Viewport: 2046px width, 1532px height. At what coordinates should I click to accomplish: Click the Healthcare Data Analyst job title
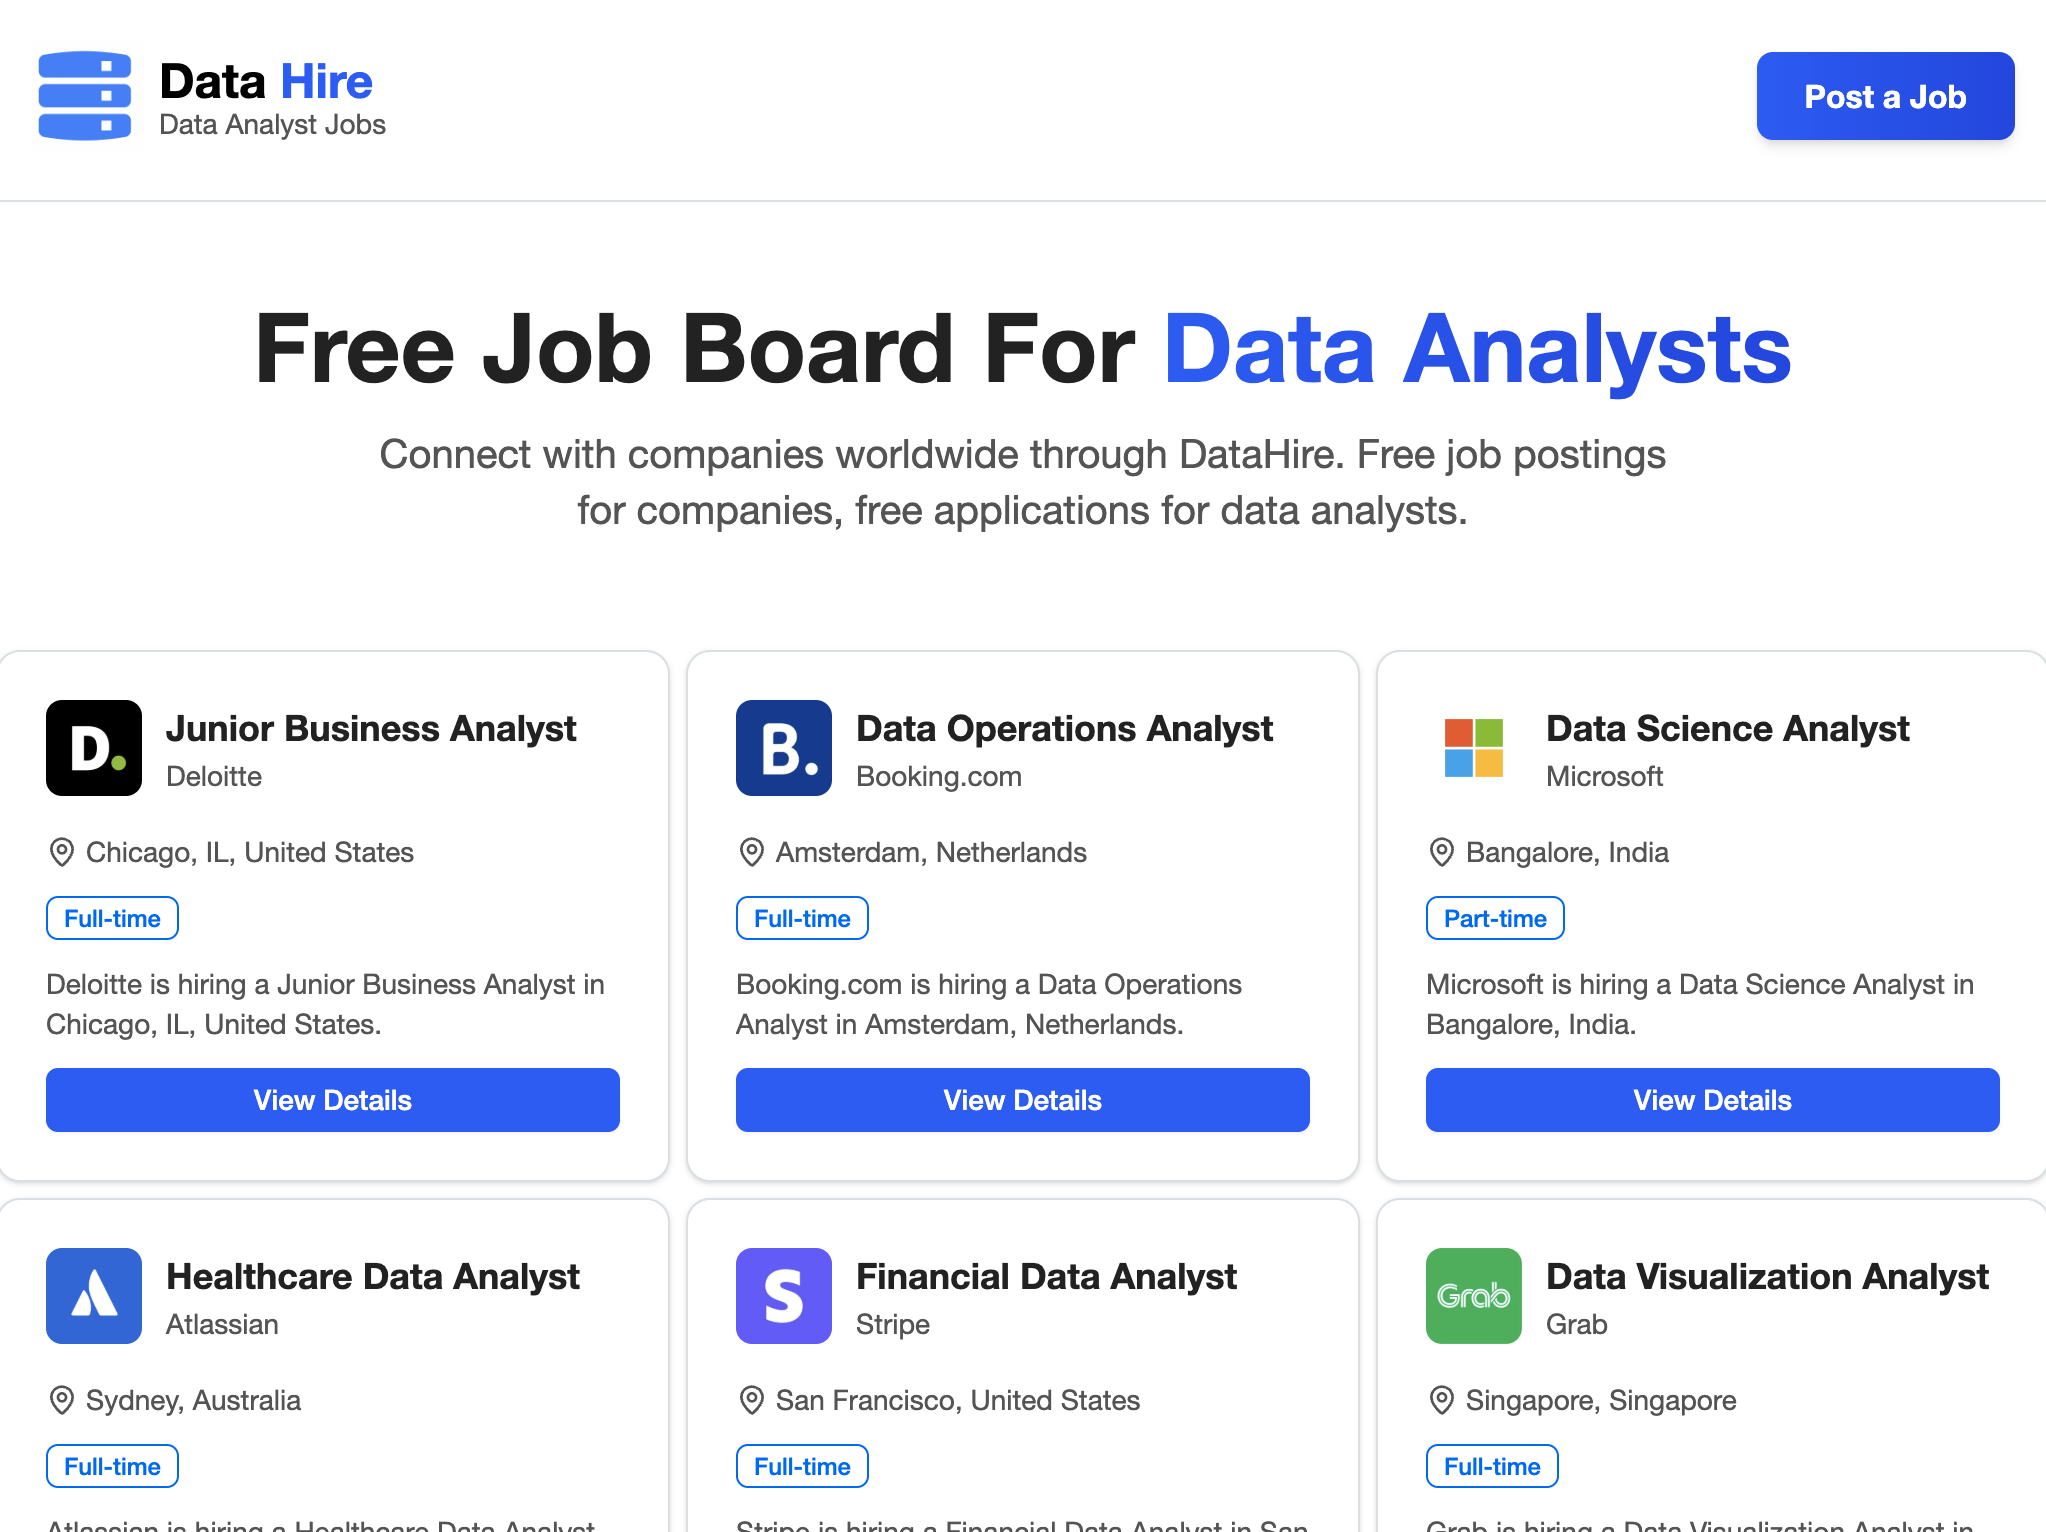pos(373,1276)
